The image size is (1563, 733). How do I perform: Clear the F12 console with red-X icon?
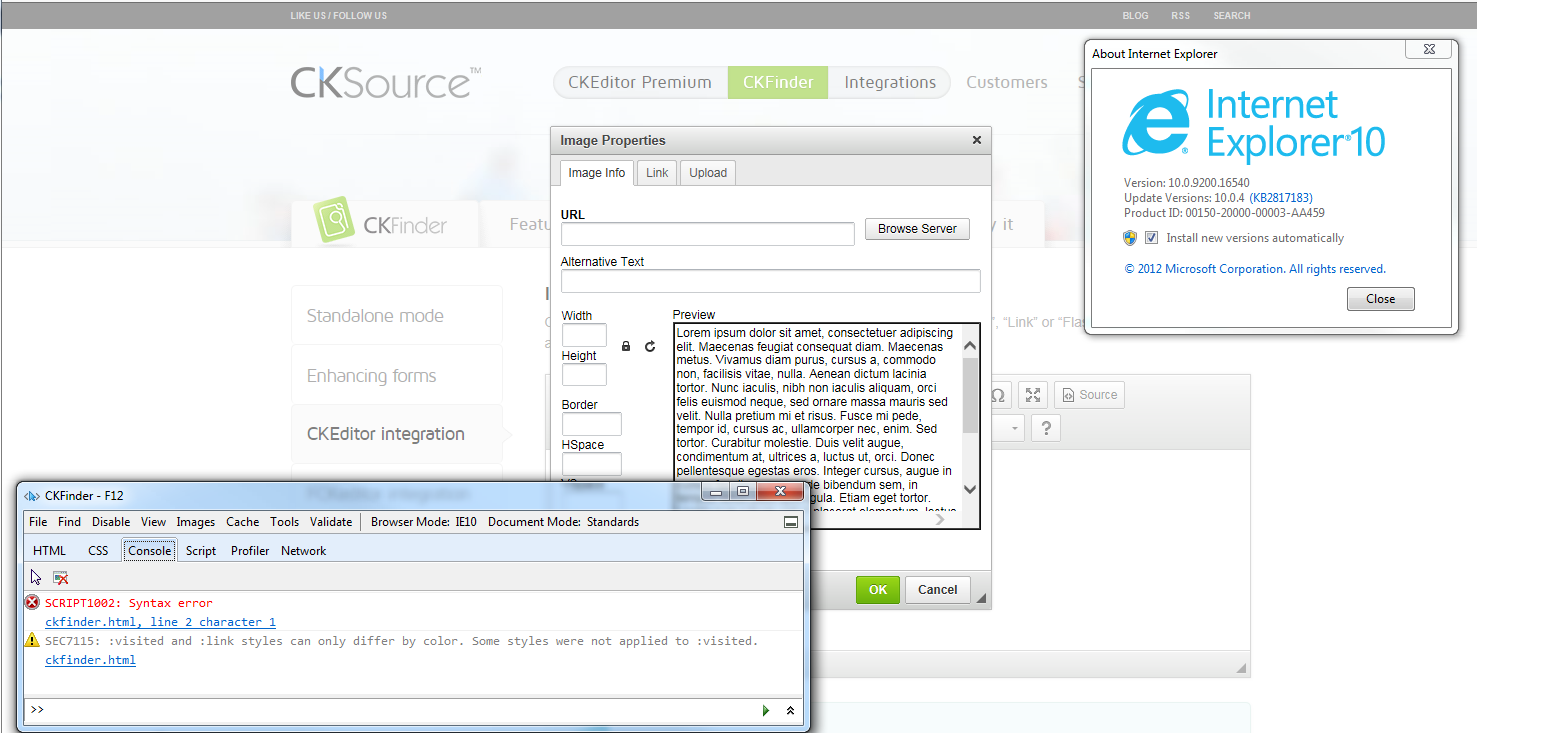click(x=61, y=577)
